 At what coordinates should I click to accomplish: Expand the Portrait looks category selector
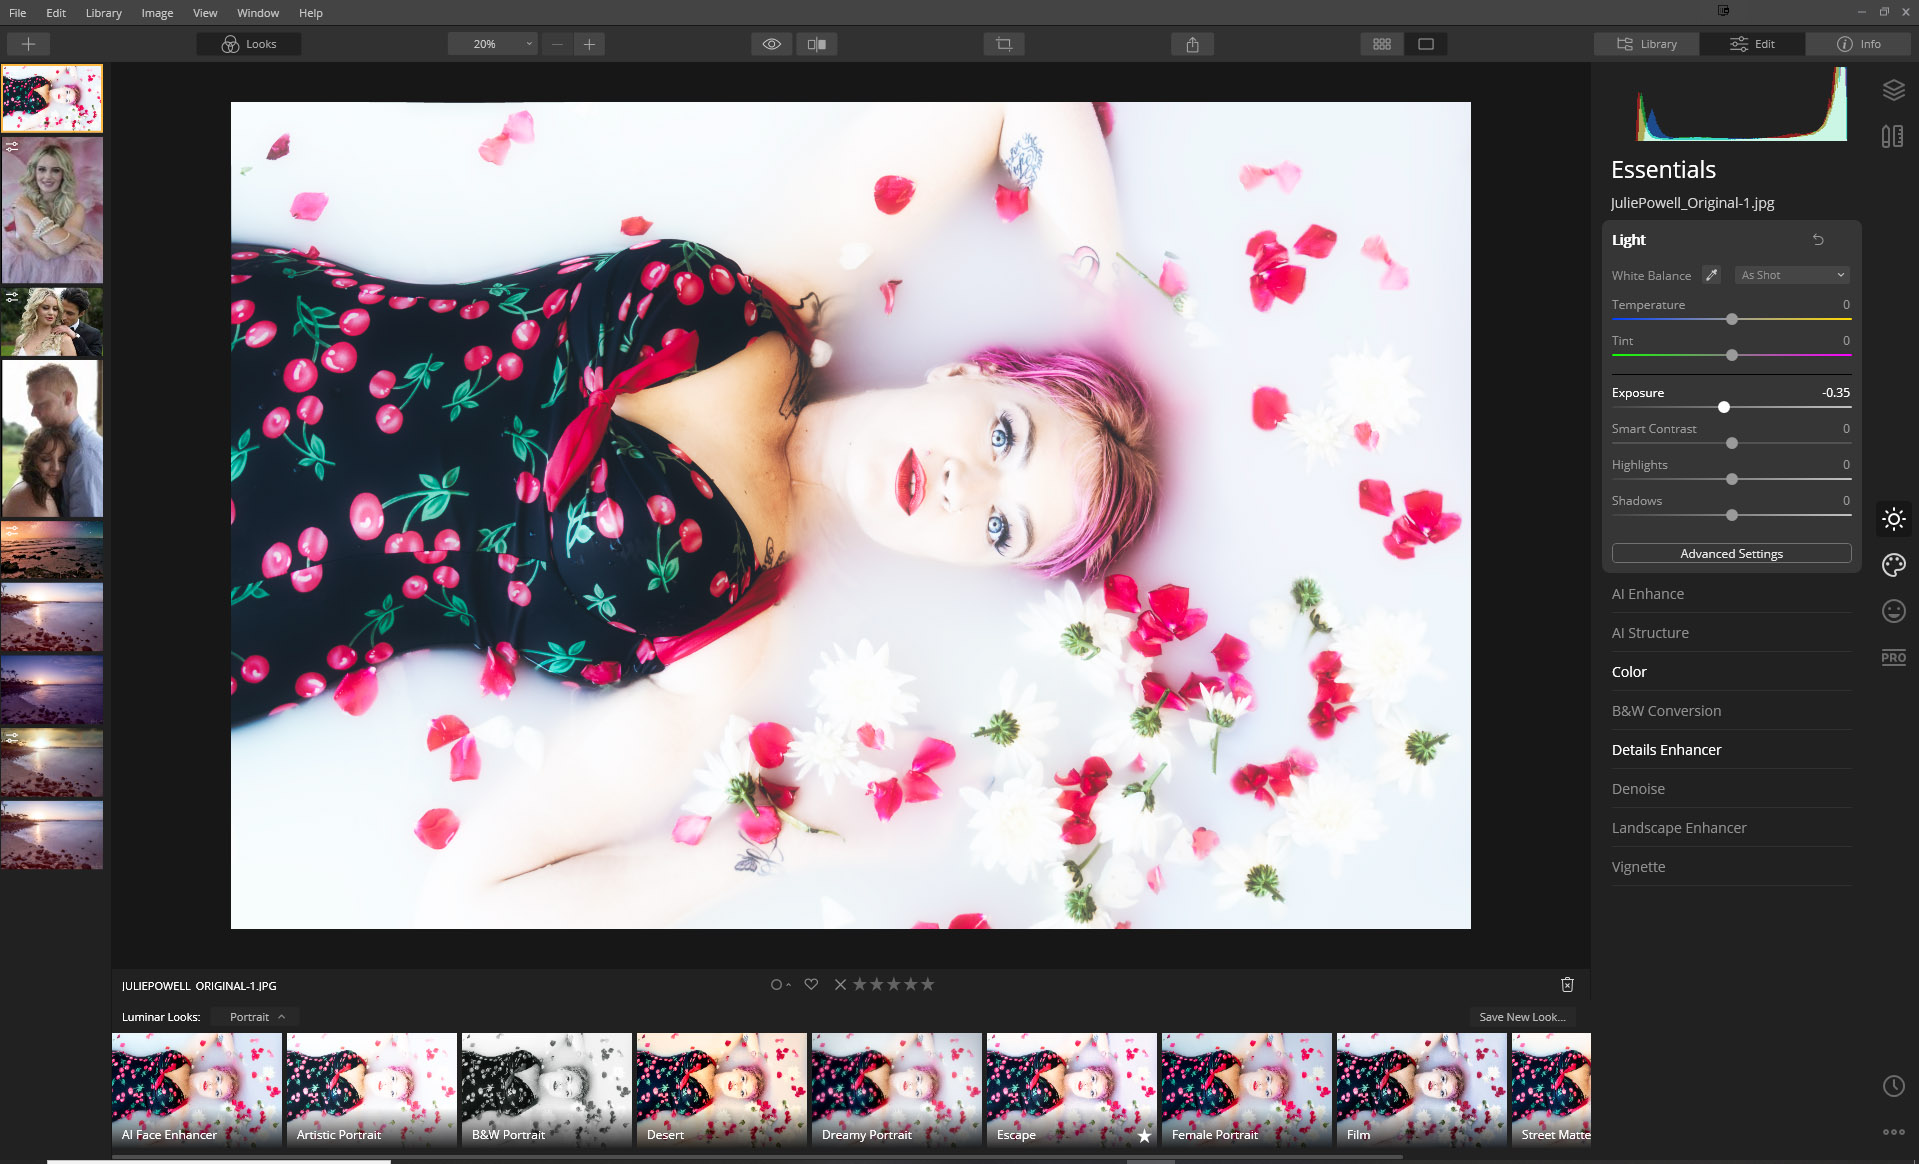257,1017
